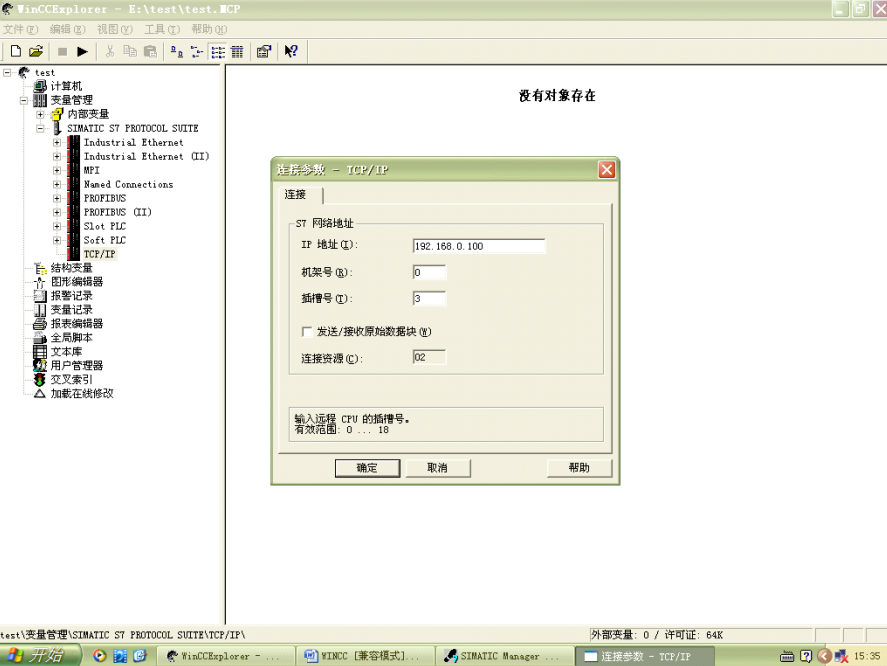This screenshot has width=887, height=666.
Task: Expand the Named Connections node
Action: [x=57, y=184]
